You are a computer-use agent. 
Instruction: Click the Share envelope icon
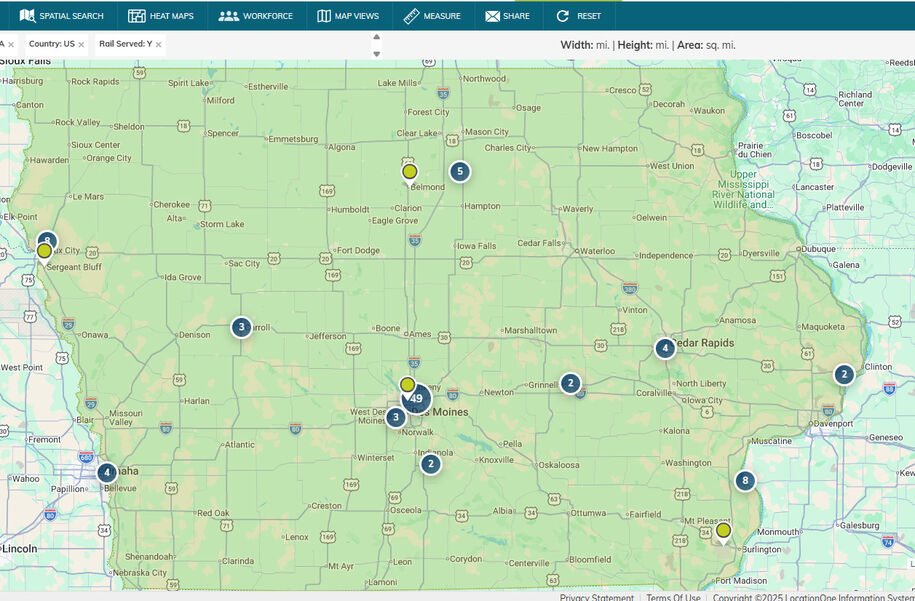pyautogui.click(x=493, y=16)
